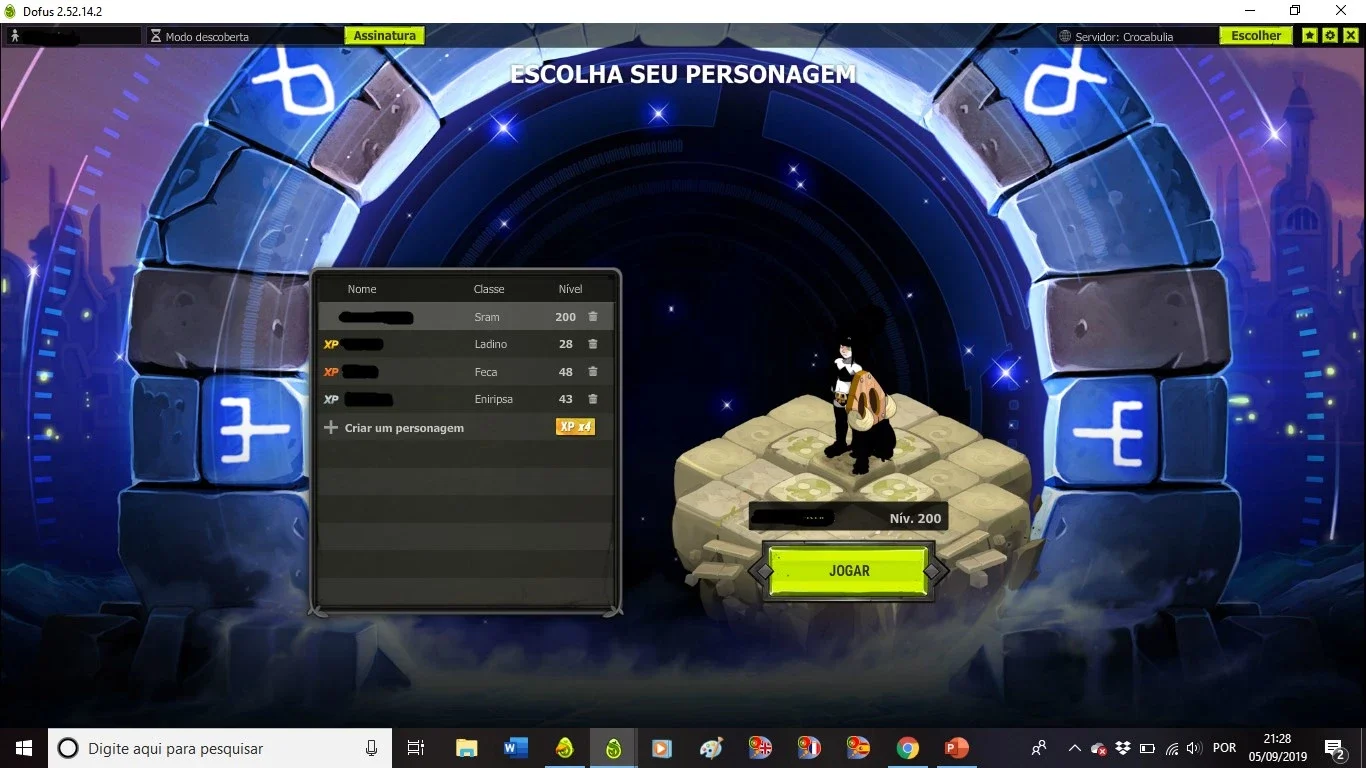
Task: Click the JOGAR play button
Action: pyautogui.click(x=849, y=571)
